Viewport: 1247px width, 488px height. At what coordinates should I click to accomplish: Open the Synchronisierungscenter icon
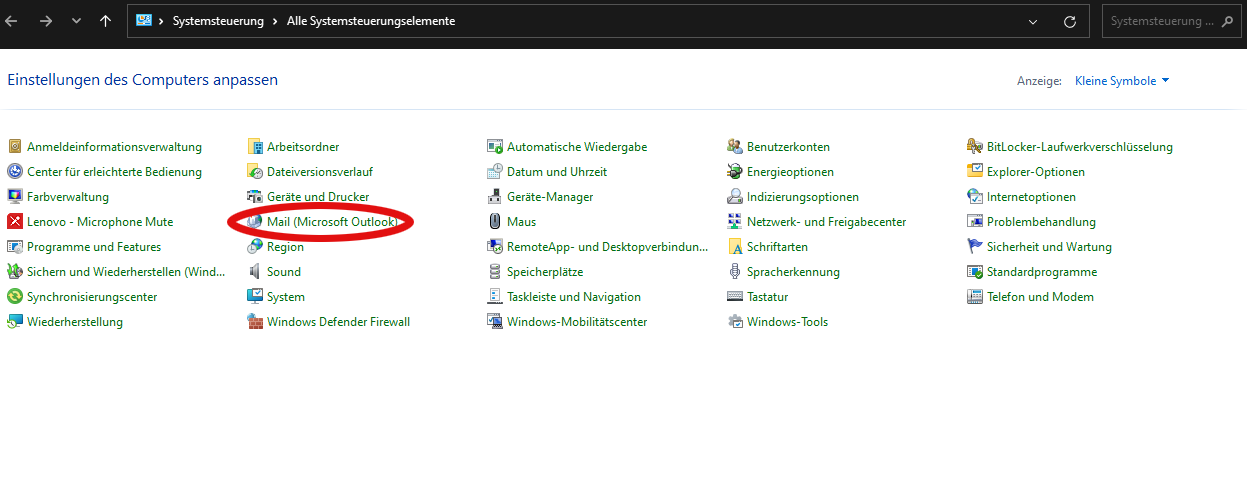click(15, 297)
